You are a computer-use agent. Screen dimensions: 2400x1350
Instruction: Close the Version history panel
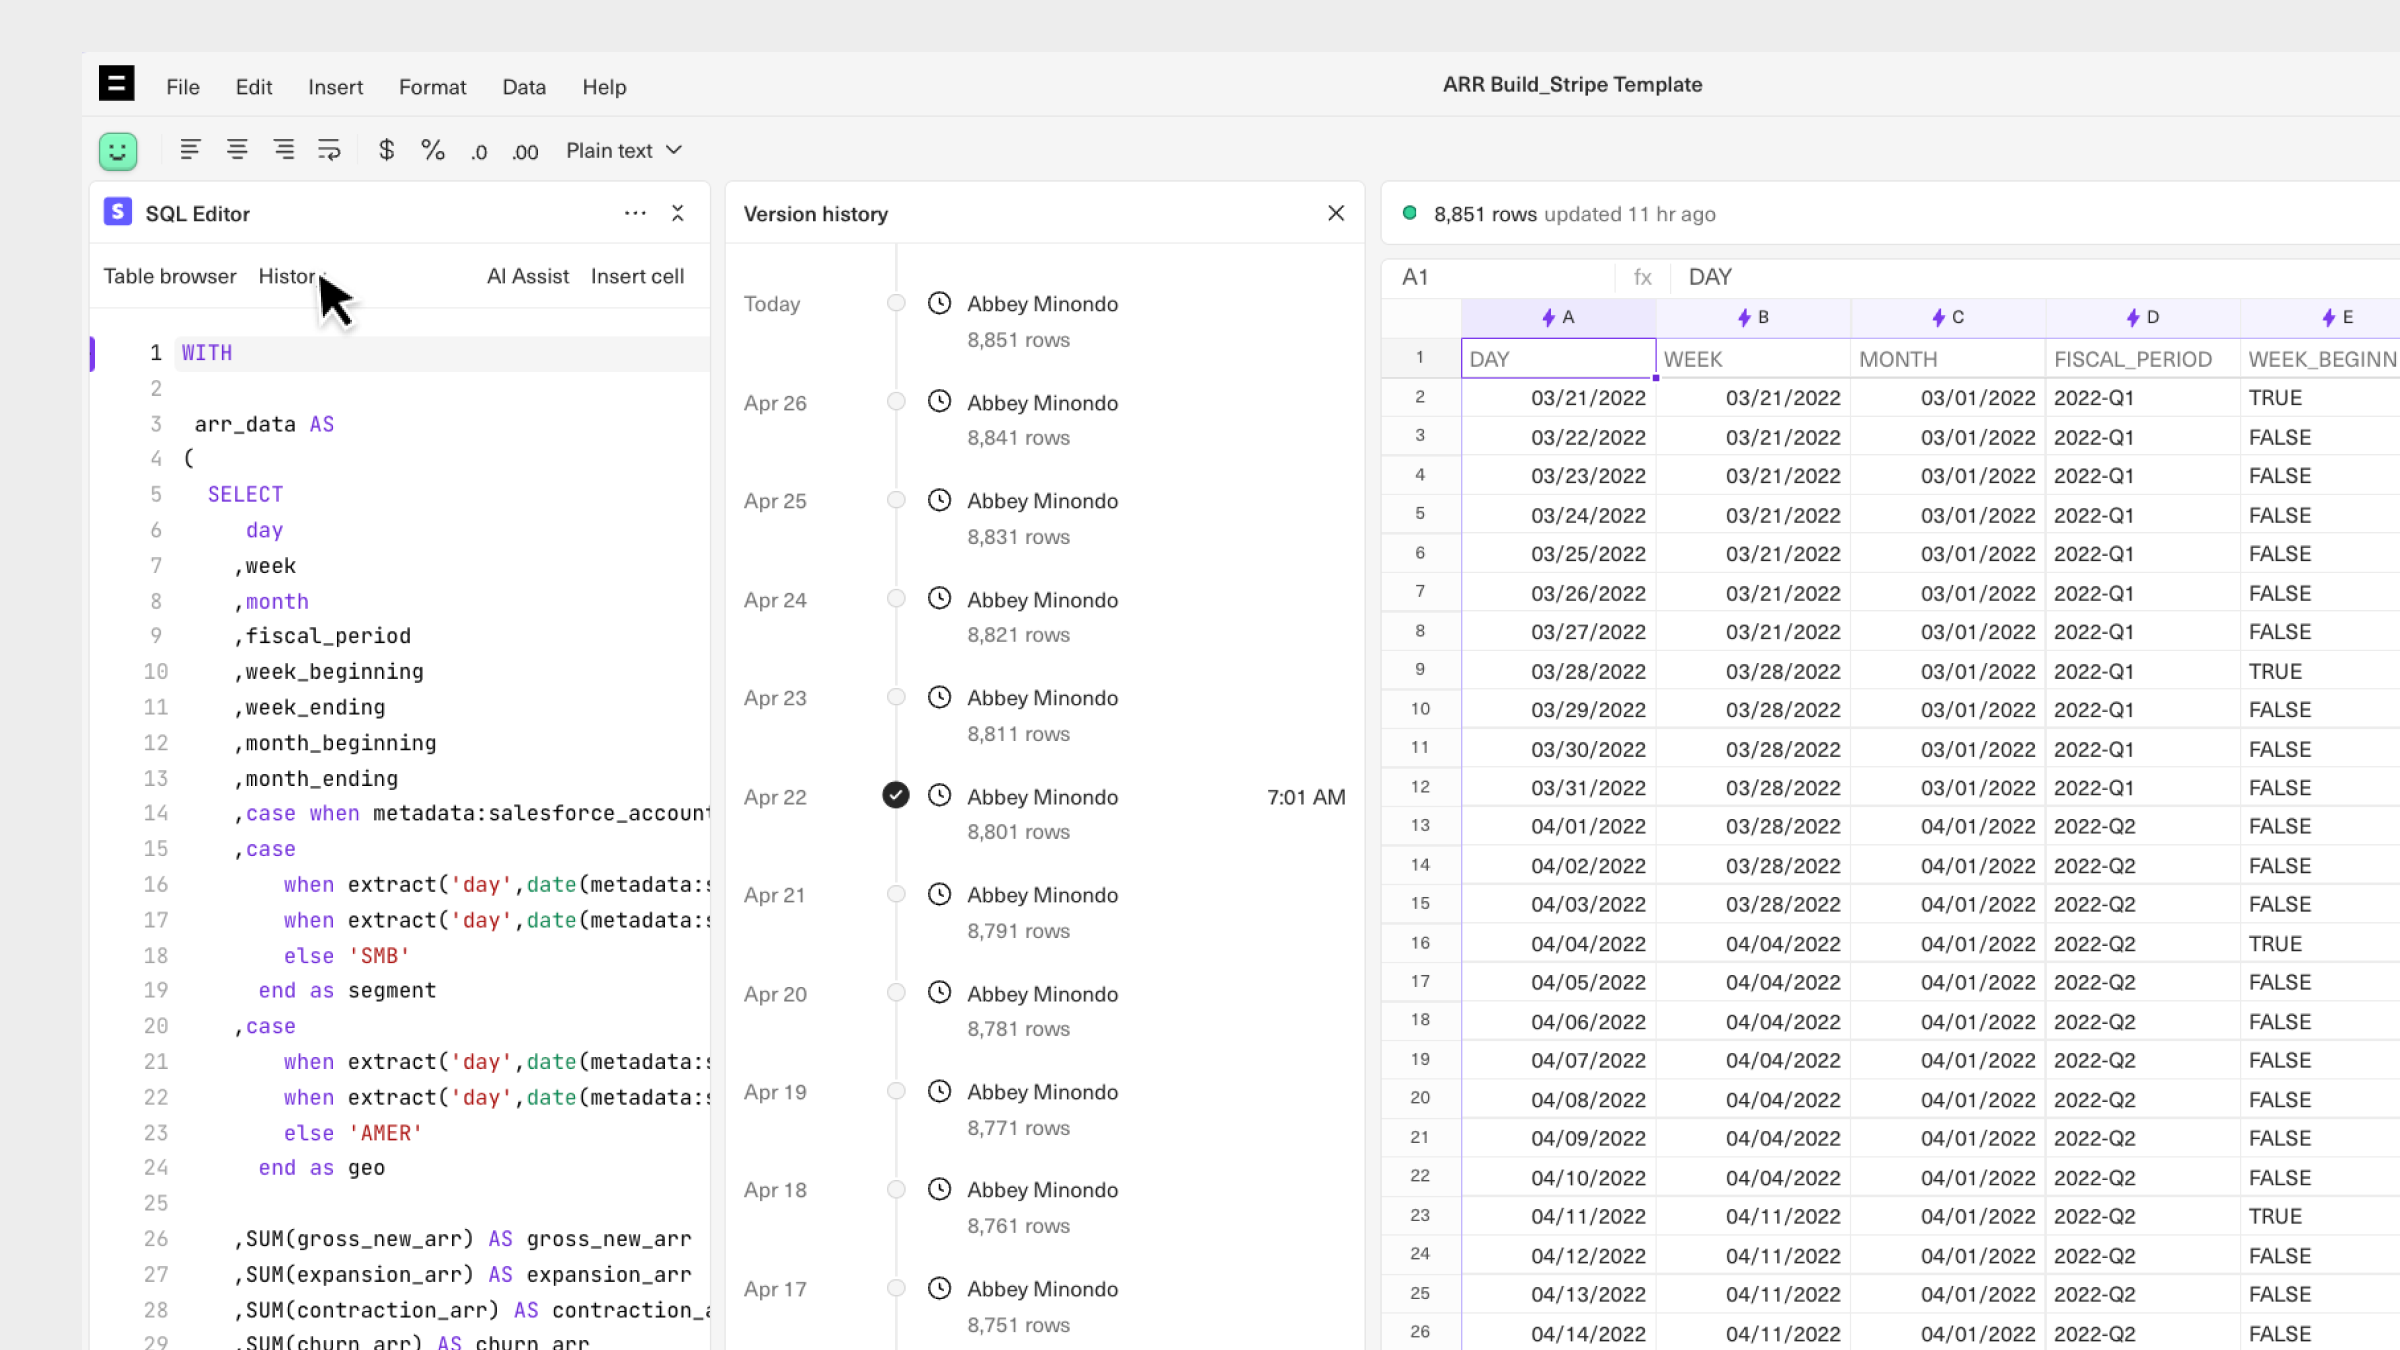[1336, 213]
